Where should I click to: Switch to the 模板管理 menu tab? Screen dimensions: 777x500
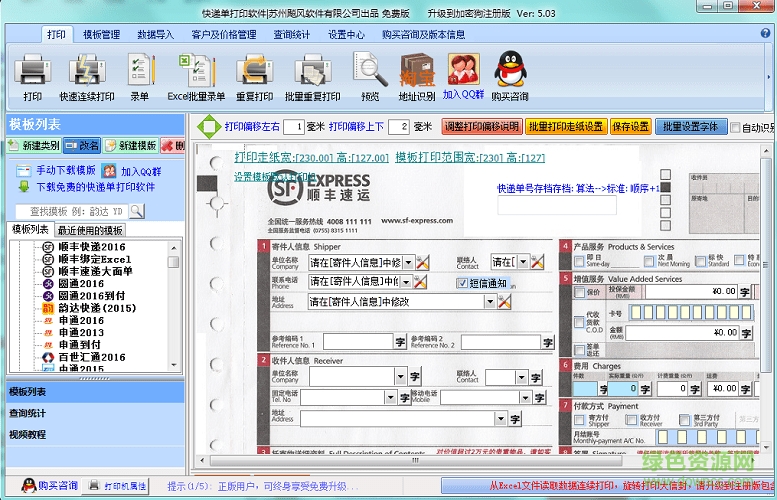102,34
